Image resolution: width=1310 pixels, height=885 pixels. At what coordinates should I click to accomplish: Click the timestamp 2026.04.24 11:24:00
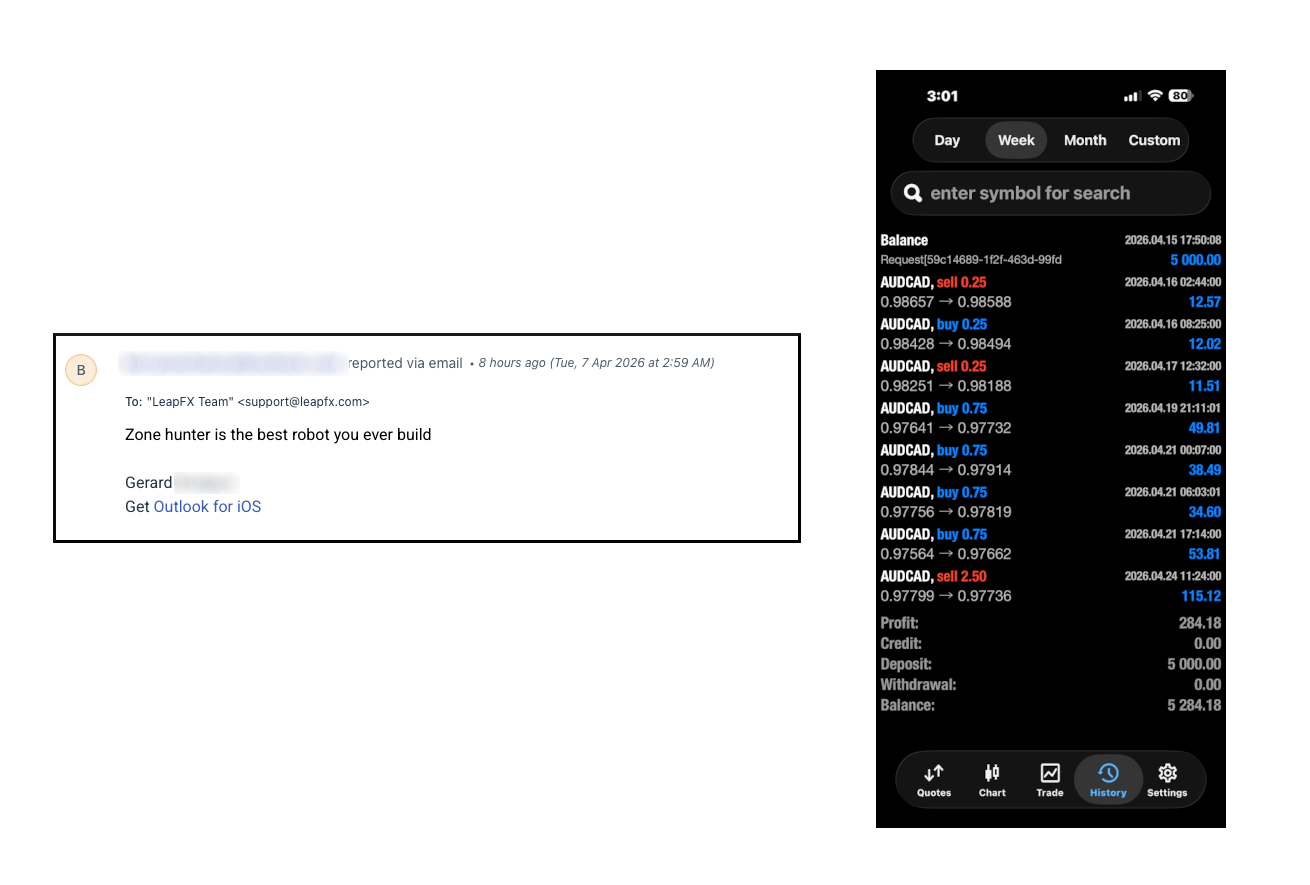pos(1172,576)
